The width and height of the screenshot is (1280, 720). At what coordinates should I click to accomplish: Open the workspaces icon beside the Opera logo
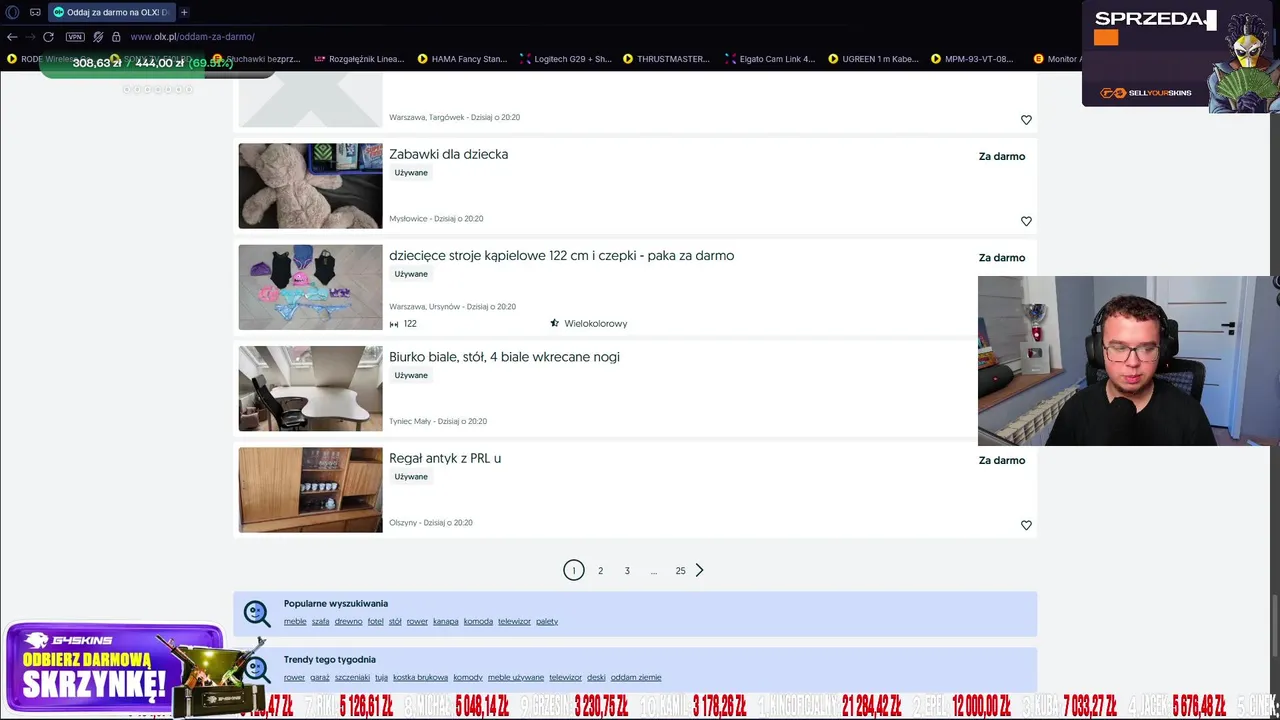click(x=35, y=12)
